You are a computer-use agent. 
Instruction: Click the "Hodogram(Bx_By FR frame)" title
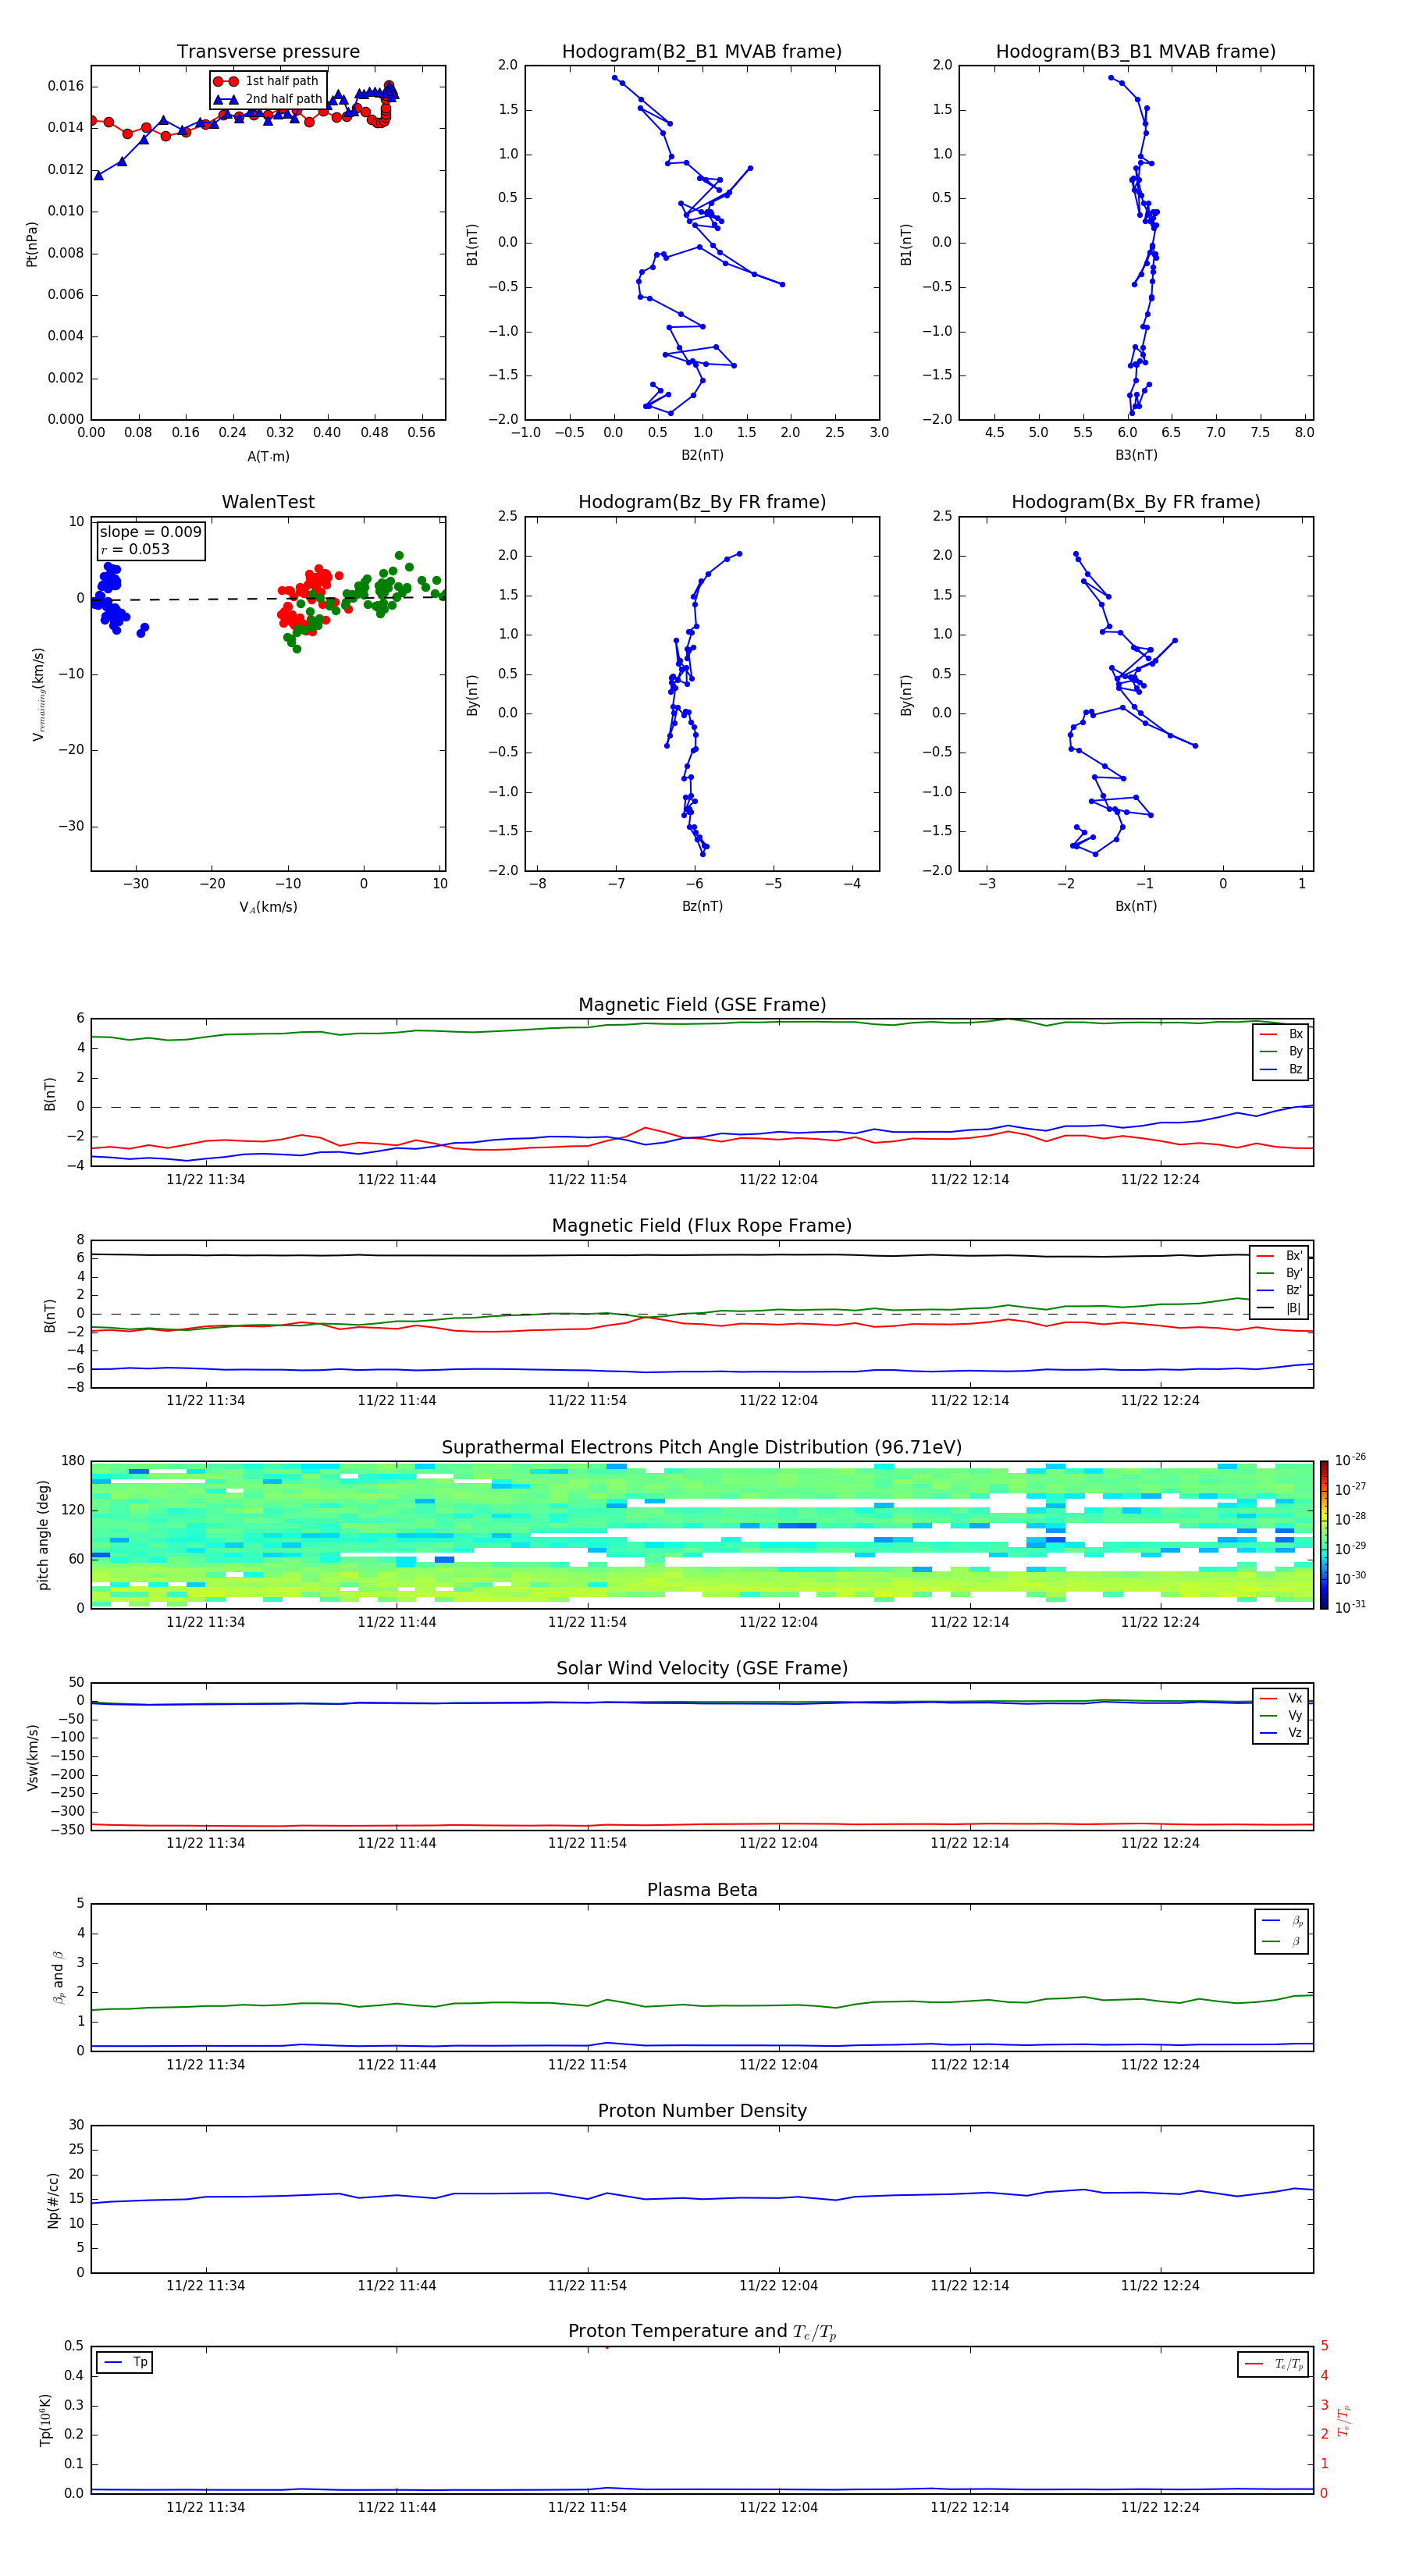[1136, 502]
